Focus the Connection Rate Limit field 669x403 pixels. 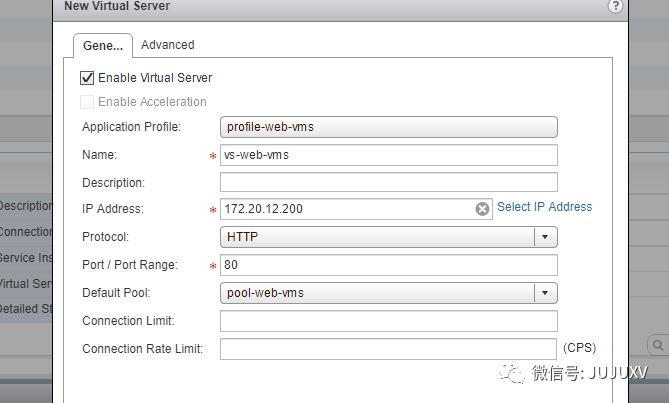coord(388,349)
